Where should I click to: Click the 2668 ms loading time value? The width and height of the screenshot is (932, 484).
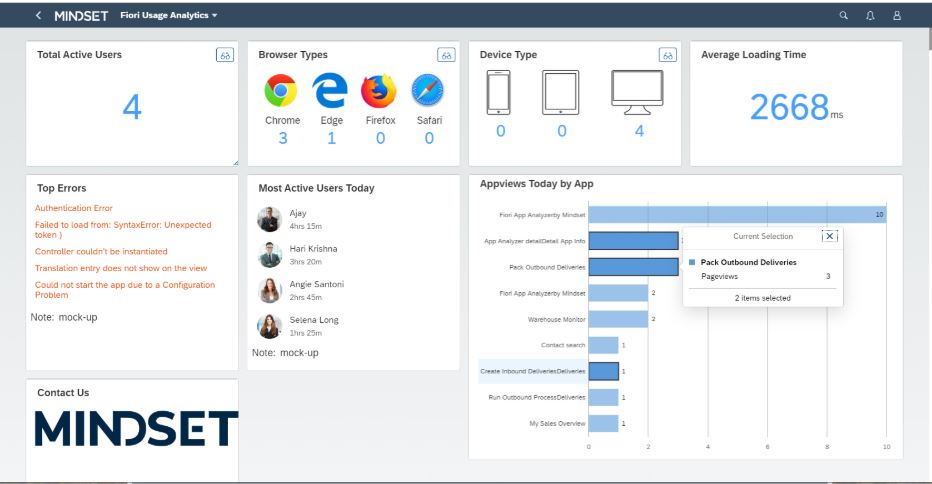[796, 107]
